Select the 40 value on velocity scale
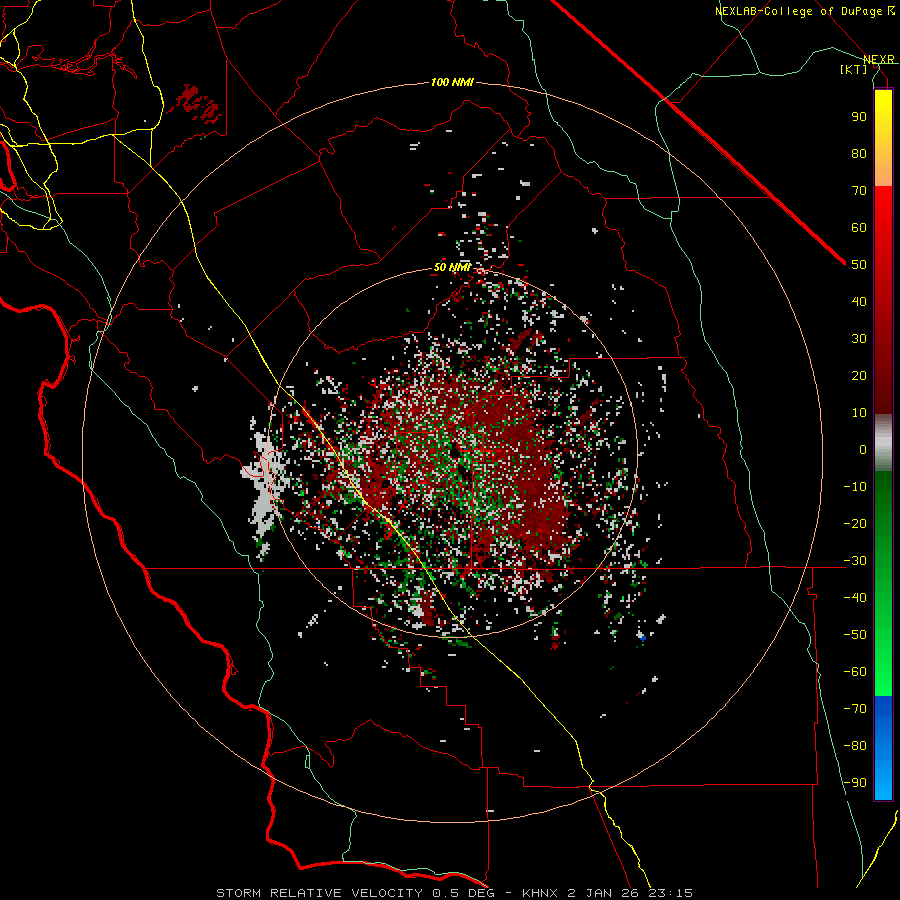Screen dimensions: 900x900 coord(859,302)
